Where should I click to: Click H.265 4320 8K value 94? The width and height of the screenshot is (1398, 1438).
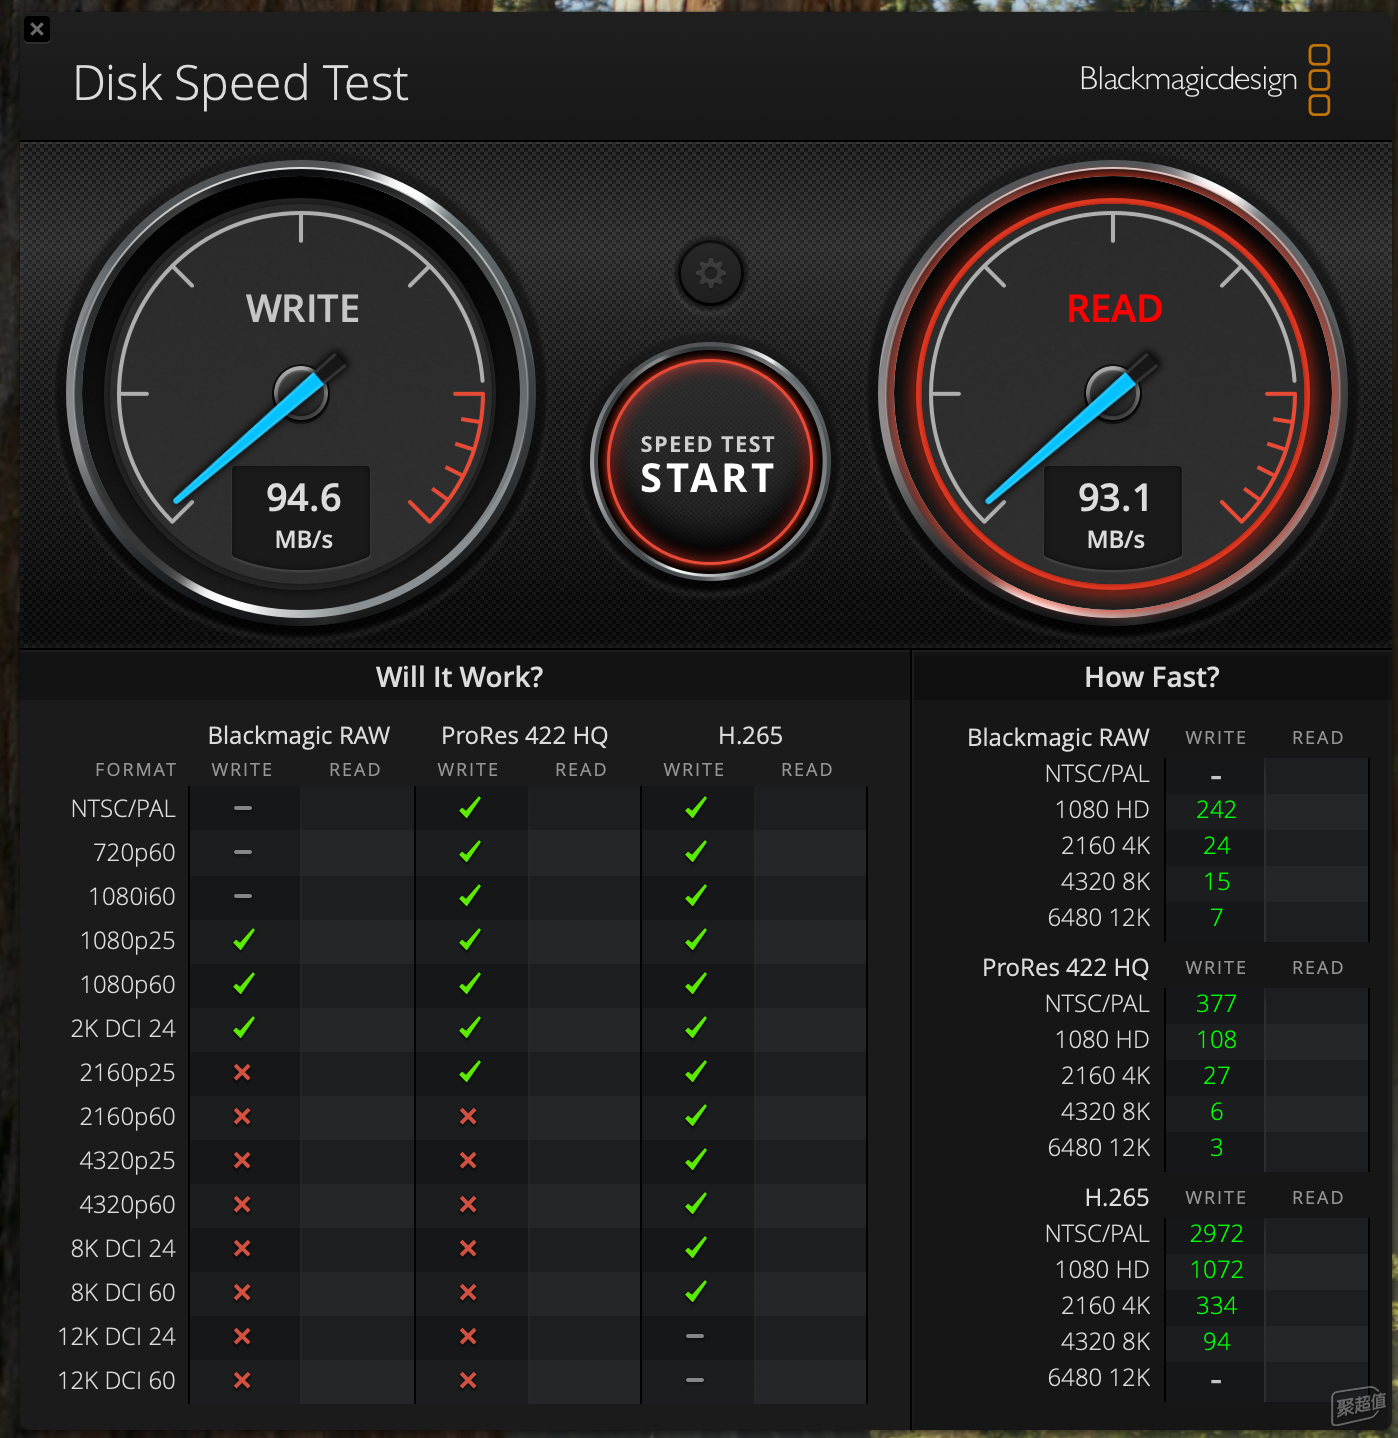(x=1216, y=1342)
